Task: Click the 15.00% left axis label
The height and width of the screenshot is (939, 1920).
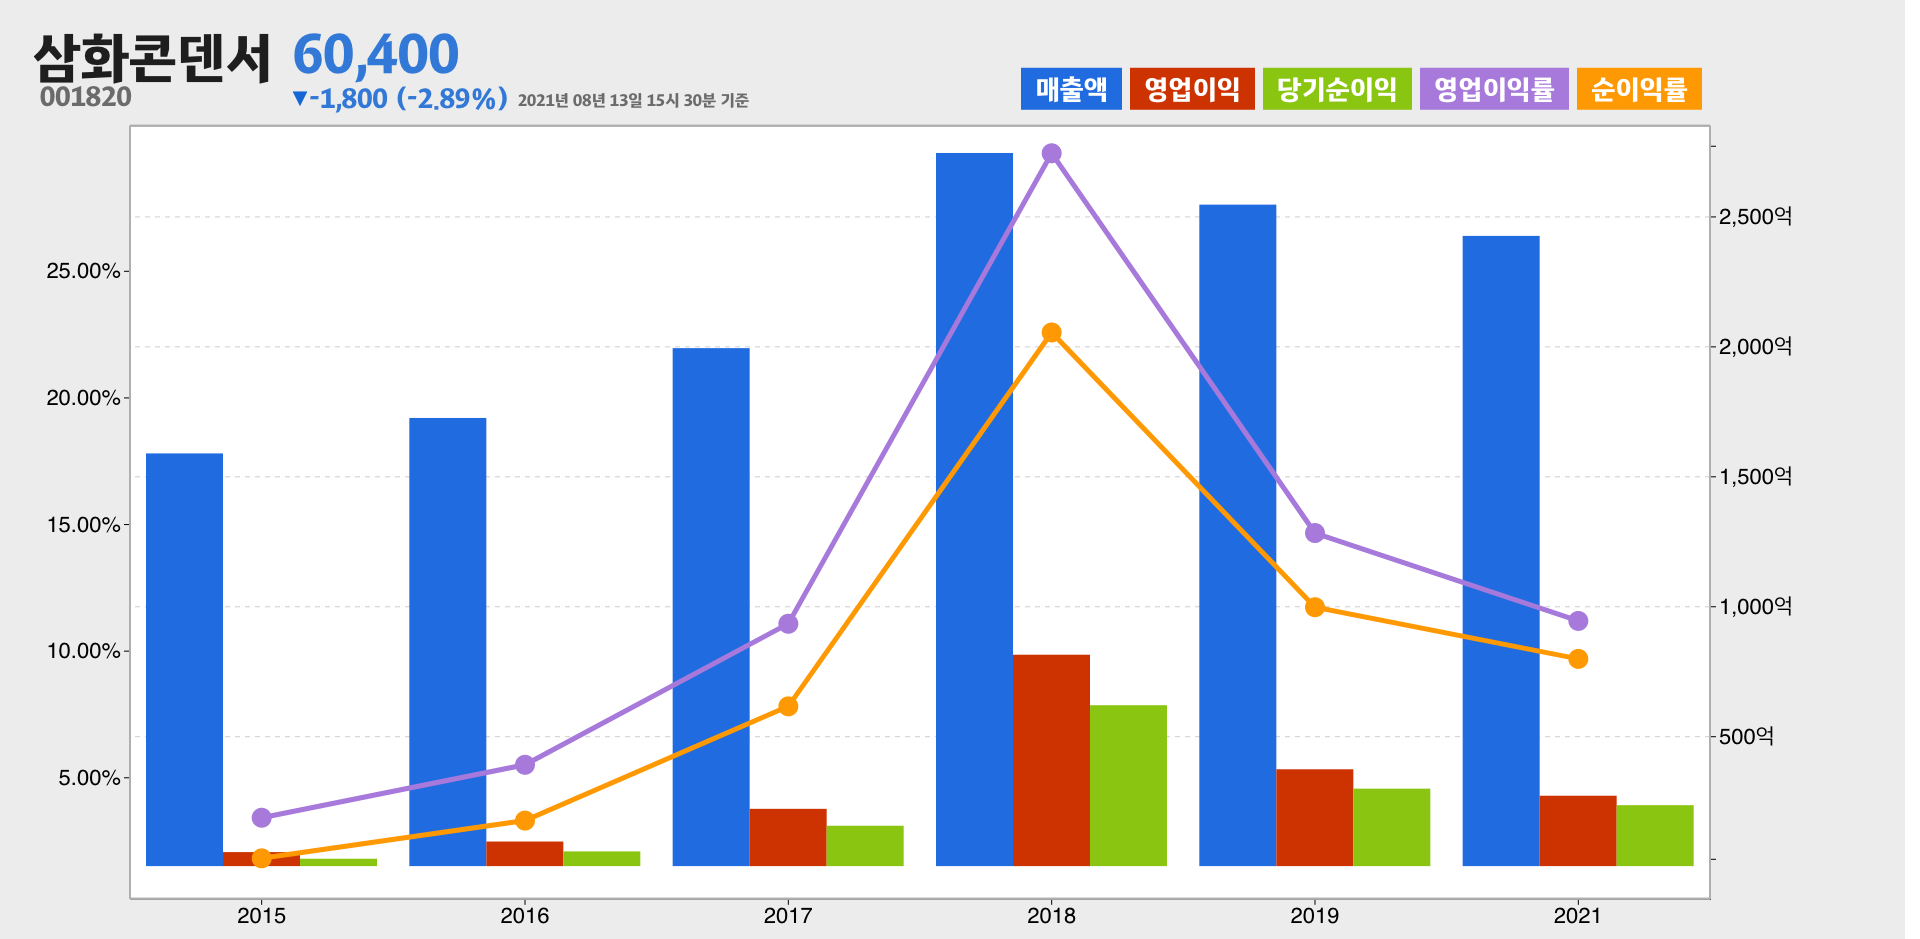Action: (x=83, y=525)
